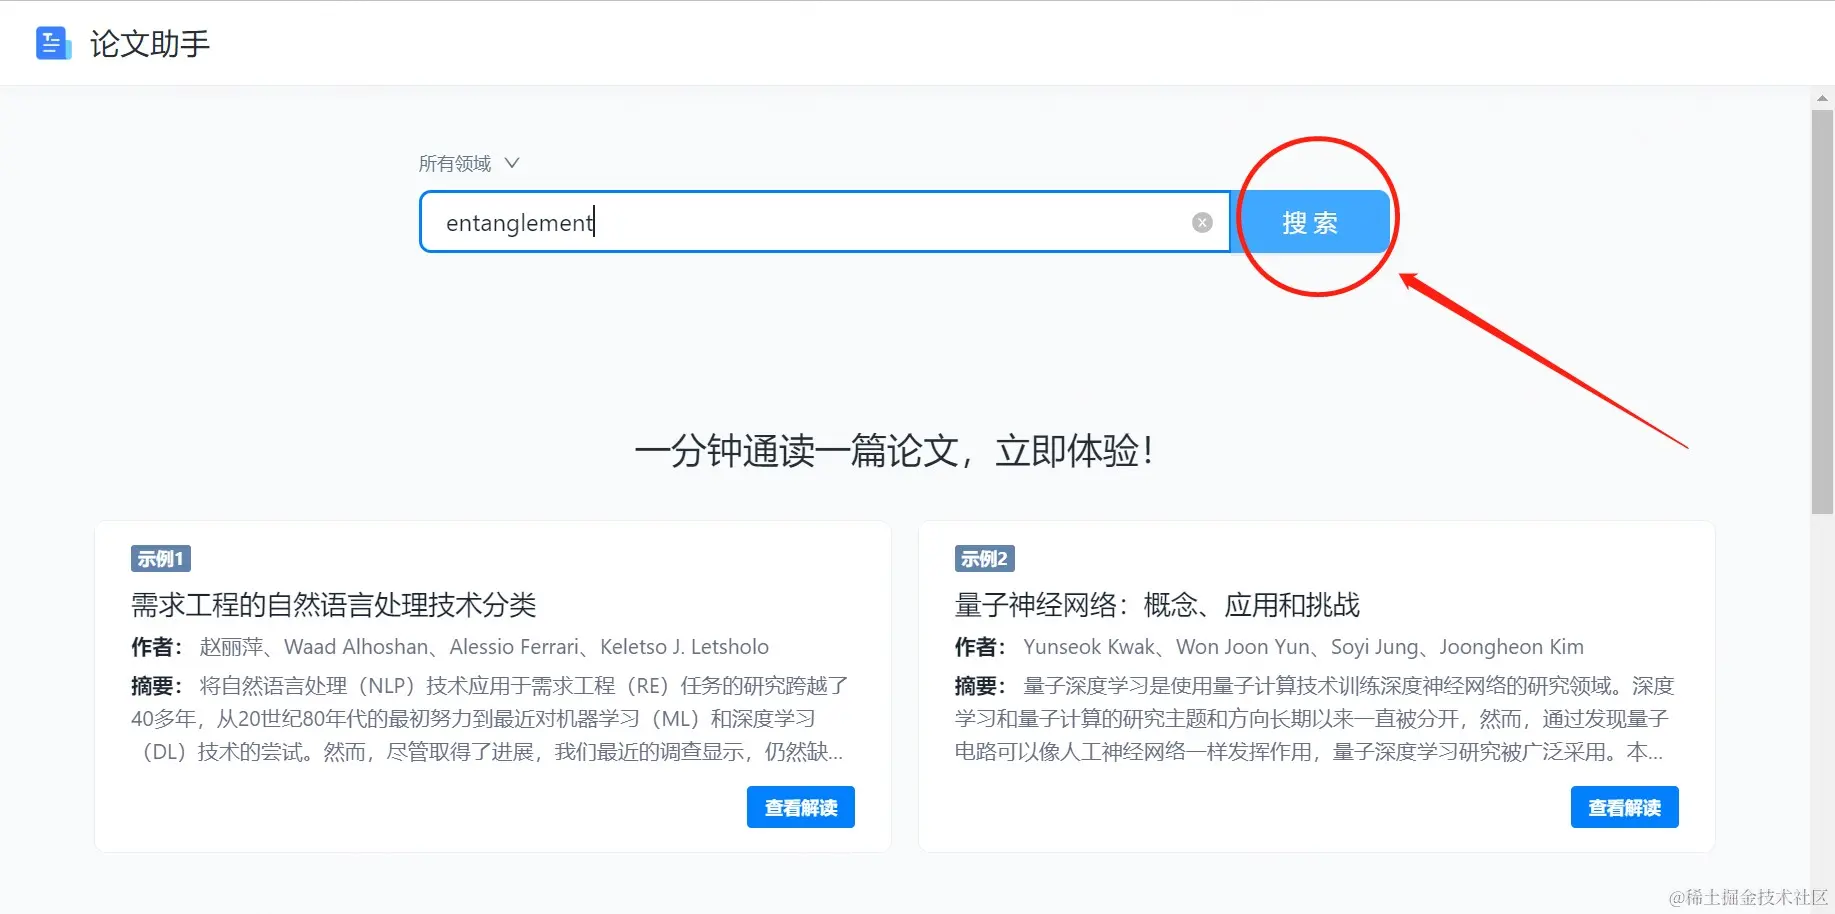This screenshot has height=914, width=1835.
Task: Focus the search field containing entanglement
Action: click(824, 222)
